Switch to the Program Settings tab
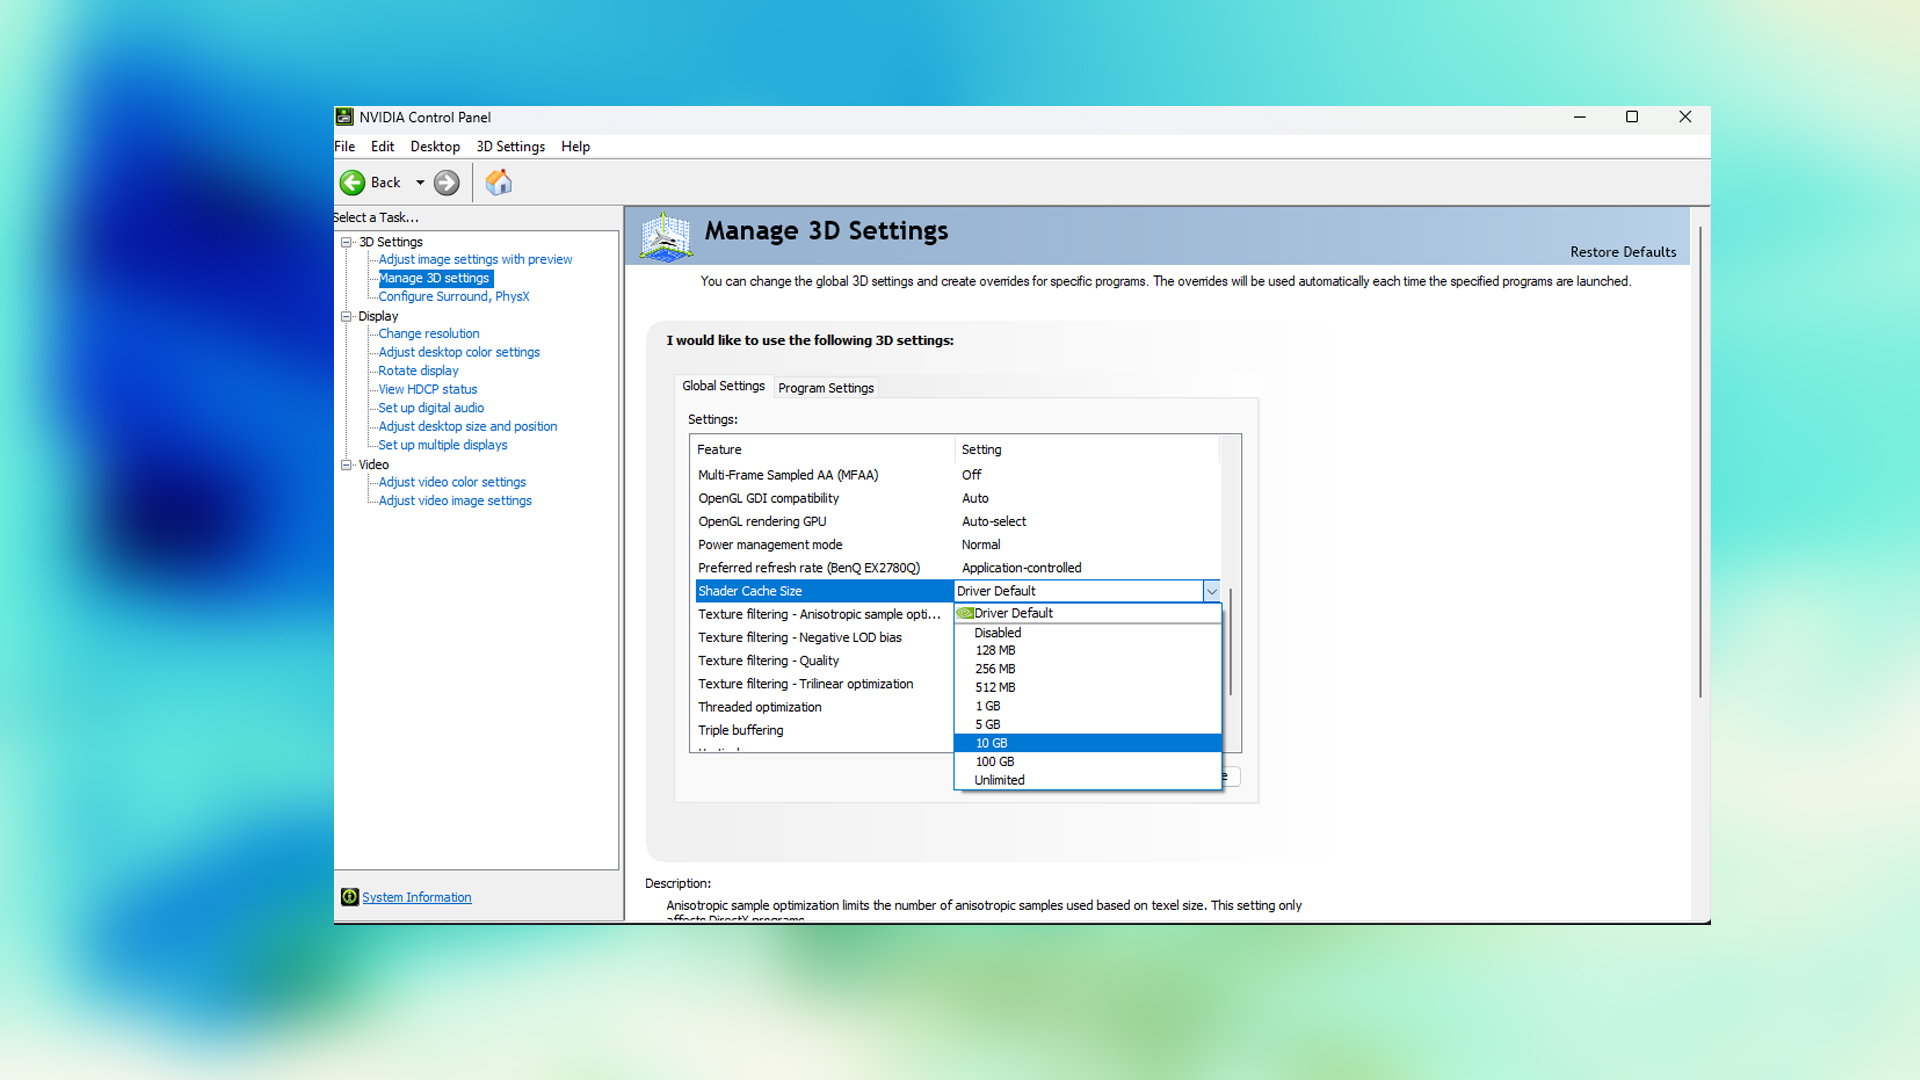 pyautogui.click(x=826, y=388)
